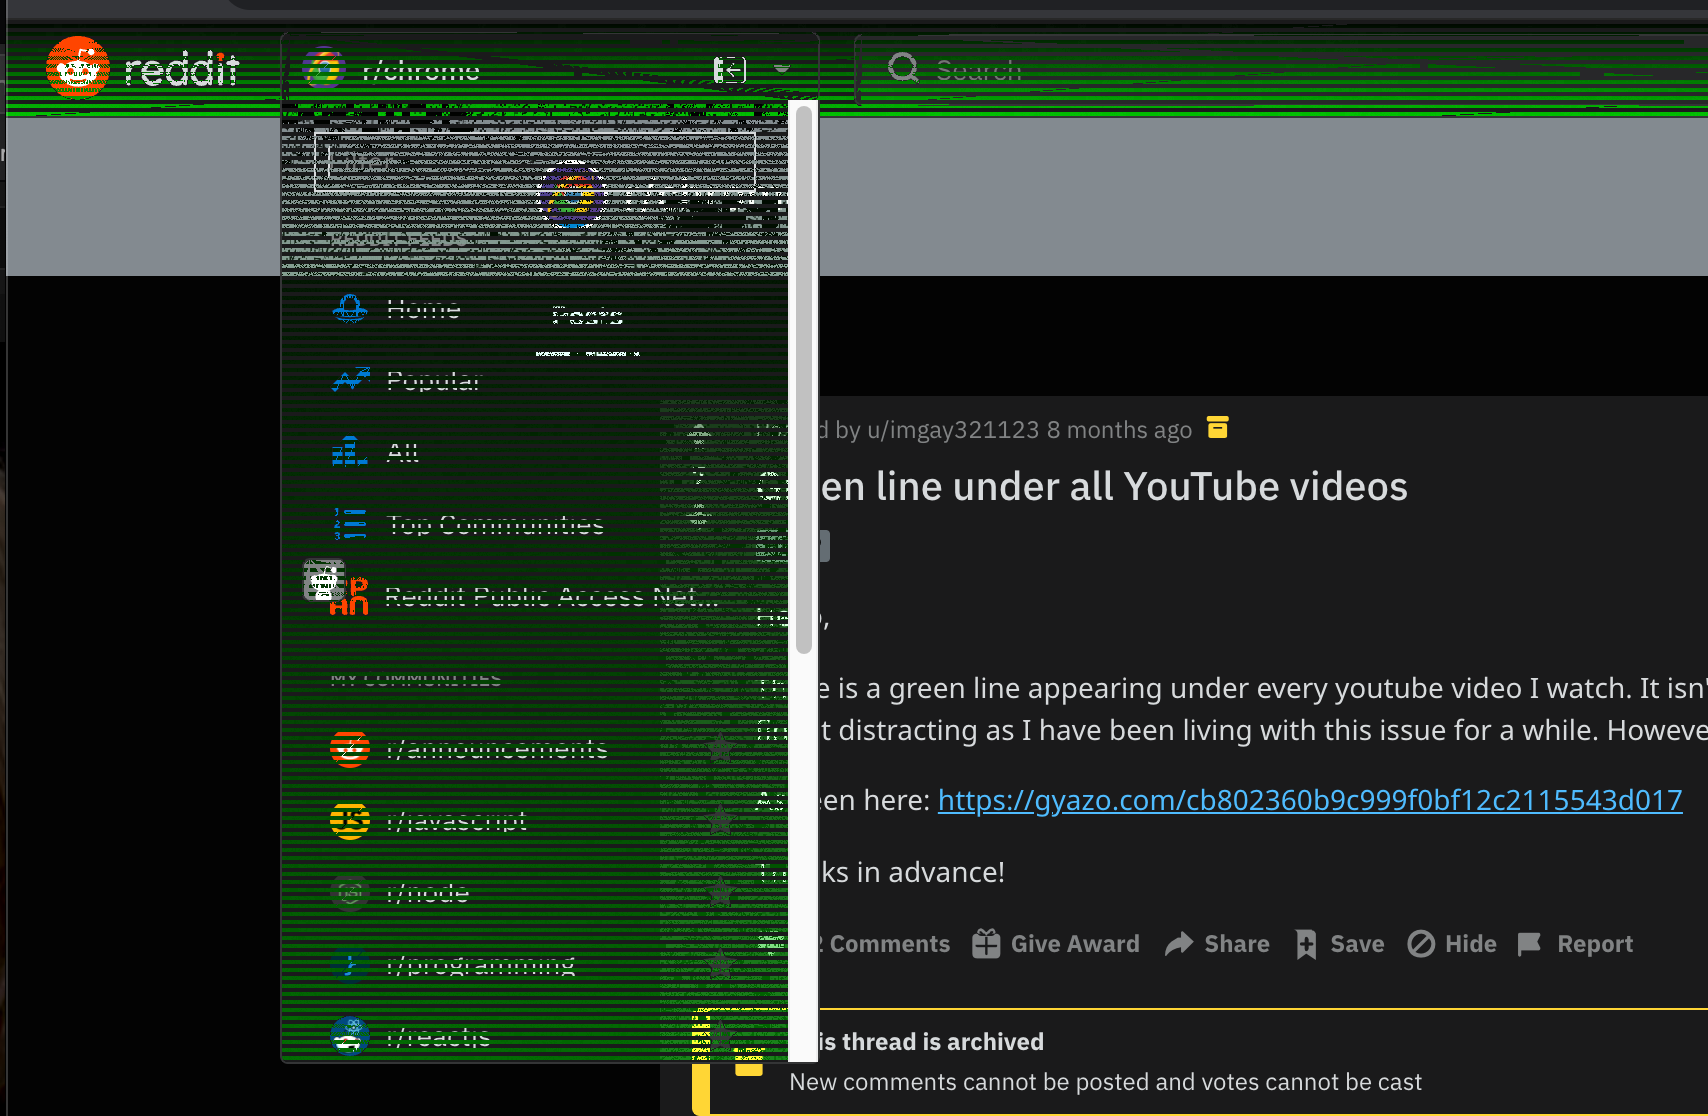Star the r/programming community
The width and height of the screenshot is (1708, 1116).
(x=720, y=964)
